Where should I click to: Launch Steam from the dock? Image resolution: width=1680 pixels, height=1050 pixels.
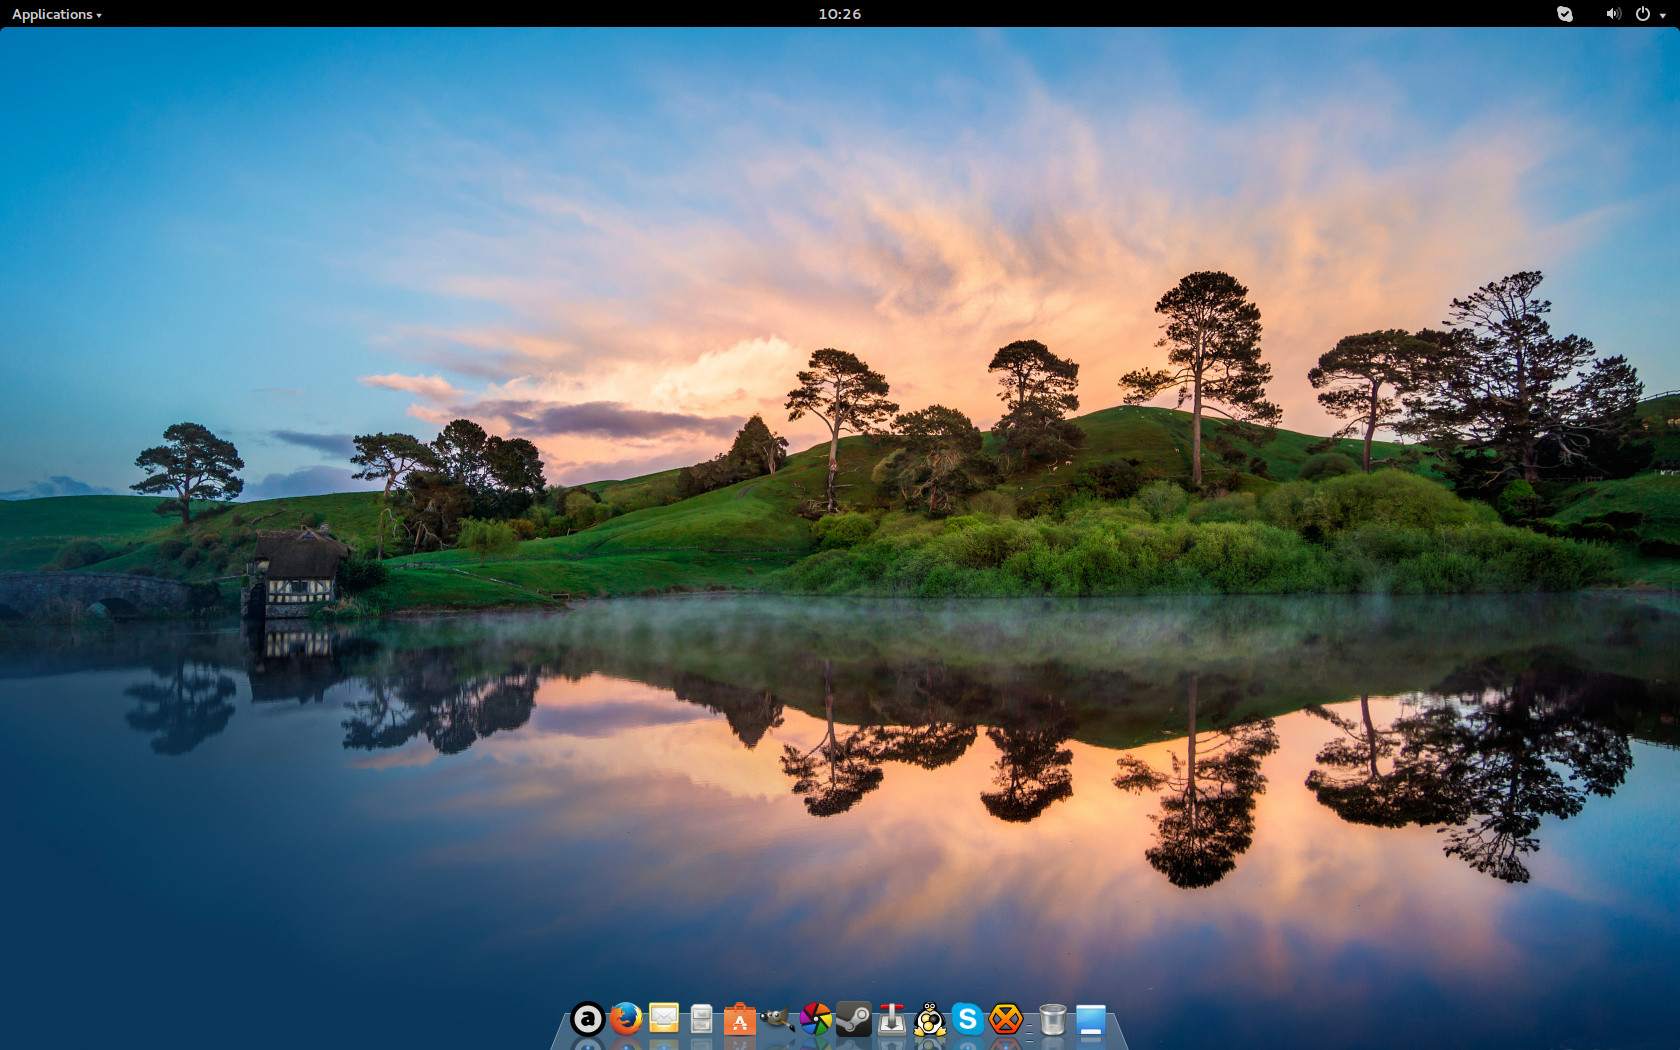pos(853,1019)
